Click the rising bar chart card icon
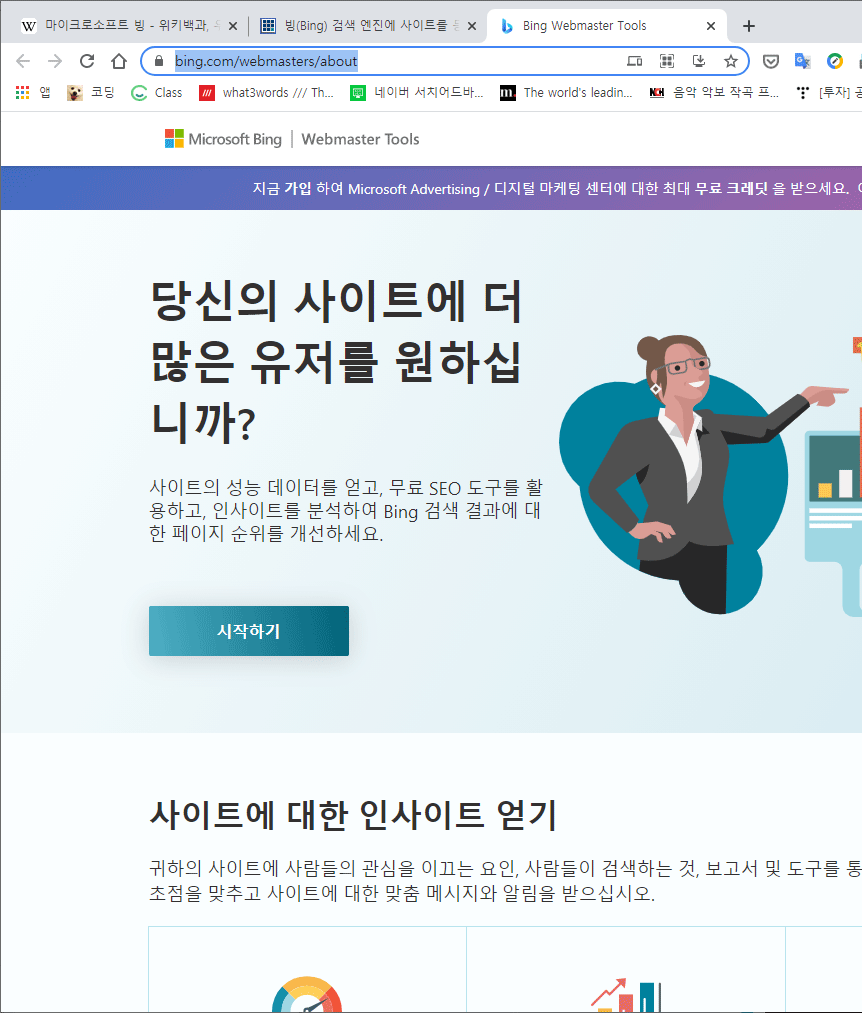862x1013 pixels. click(x=626, y=995)
